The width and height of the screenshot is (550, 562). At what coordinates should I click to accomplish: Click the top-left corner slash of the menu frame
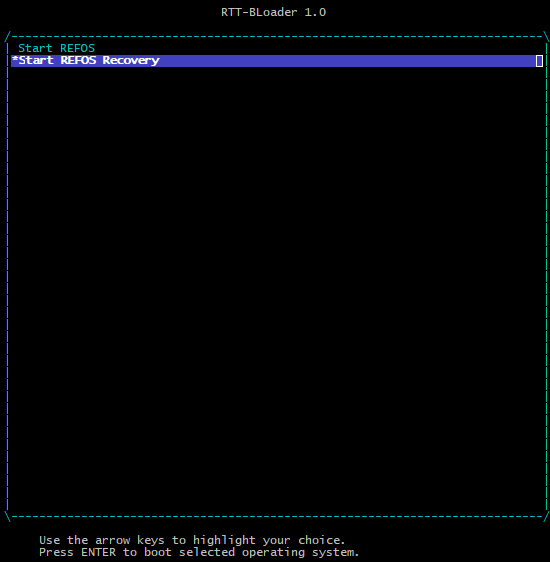[8, 37]
